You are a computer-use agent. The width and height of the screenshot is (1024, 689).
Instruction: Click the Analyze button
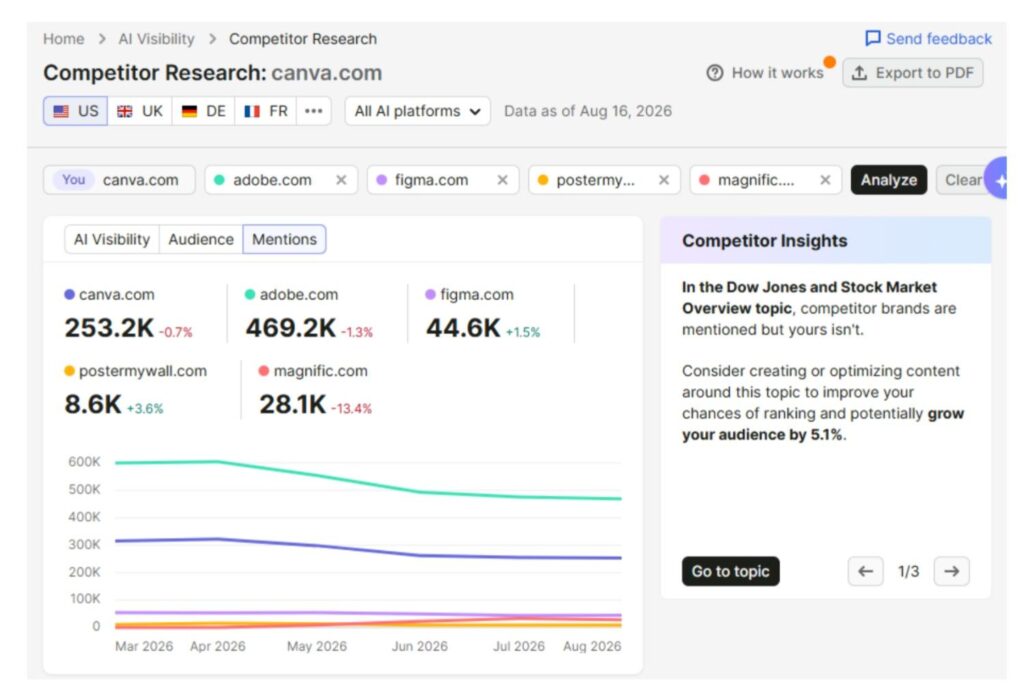[888, 180]
